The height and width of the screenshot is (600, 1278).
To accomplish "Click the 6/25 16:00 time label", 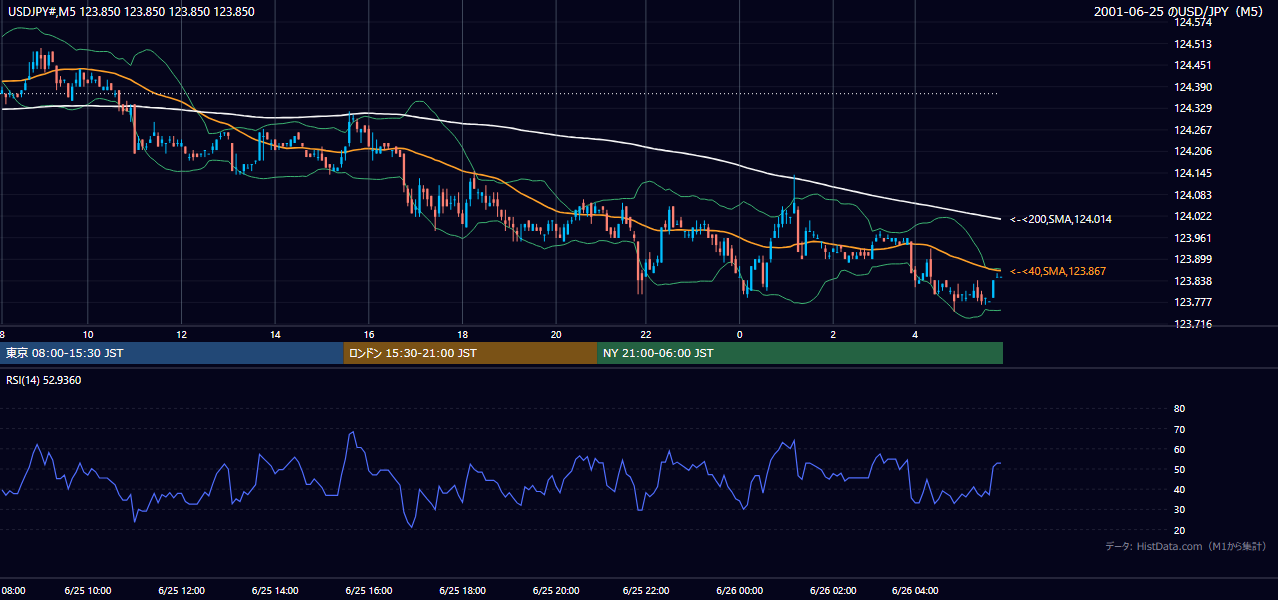I will pyautogui.click(x=368, y=590).
